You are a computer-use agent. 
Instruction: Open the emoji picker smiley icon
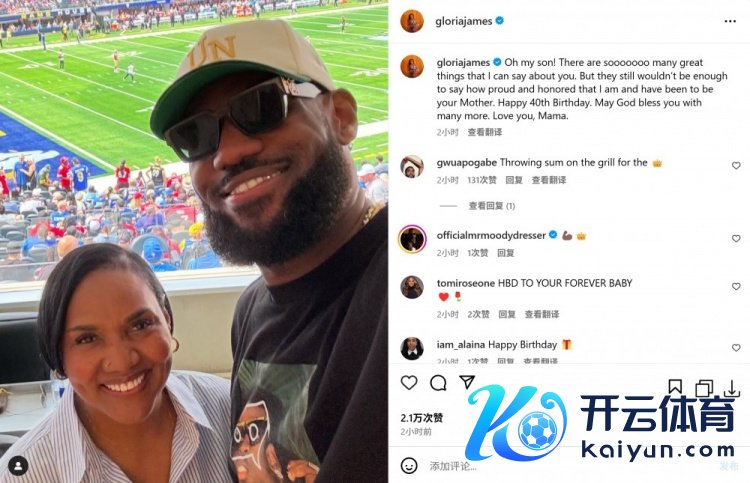(x=409, y=465)
